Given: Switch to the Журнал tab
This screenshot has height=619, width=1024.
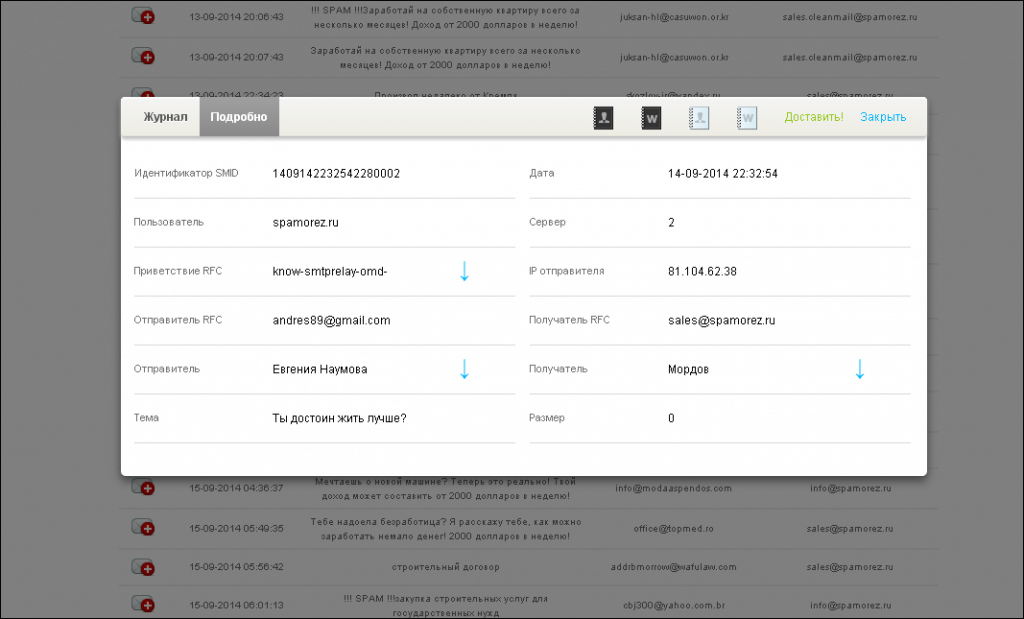Looking at the screenshot, I should coord(165,117).
